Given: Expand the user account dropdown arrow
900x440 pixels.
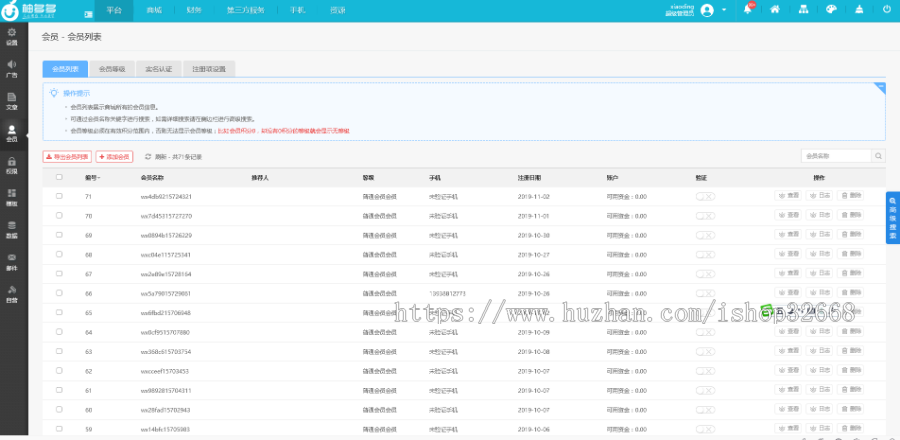Looking at the screenshot, I should [724, 10].
